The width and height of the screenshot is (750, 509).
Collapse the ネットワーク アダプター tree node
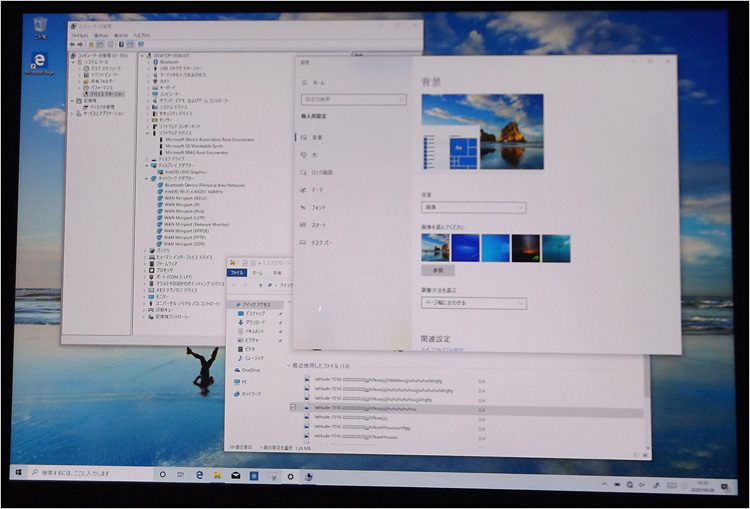point(146,178)
